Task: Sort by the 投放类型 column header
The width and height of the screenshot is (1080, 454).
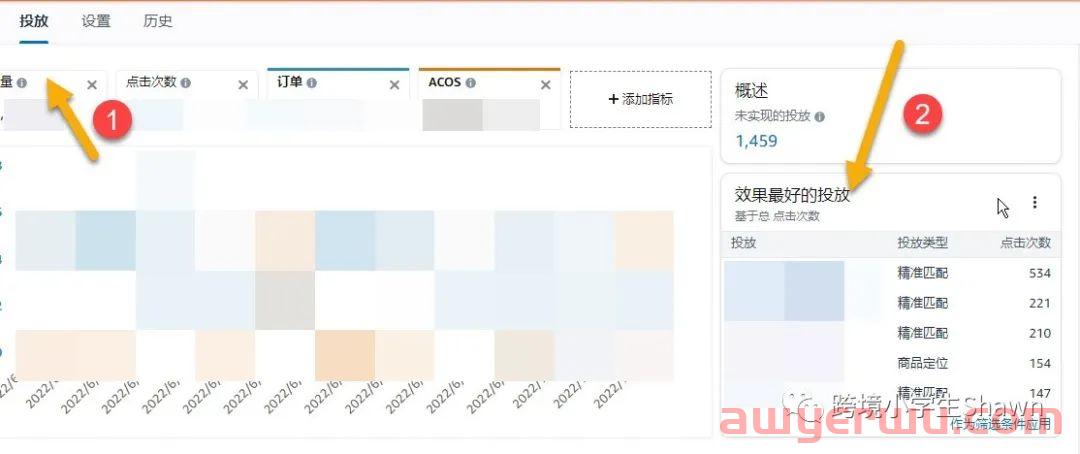Action: pyautogui.click(x=923, y=243)
